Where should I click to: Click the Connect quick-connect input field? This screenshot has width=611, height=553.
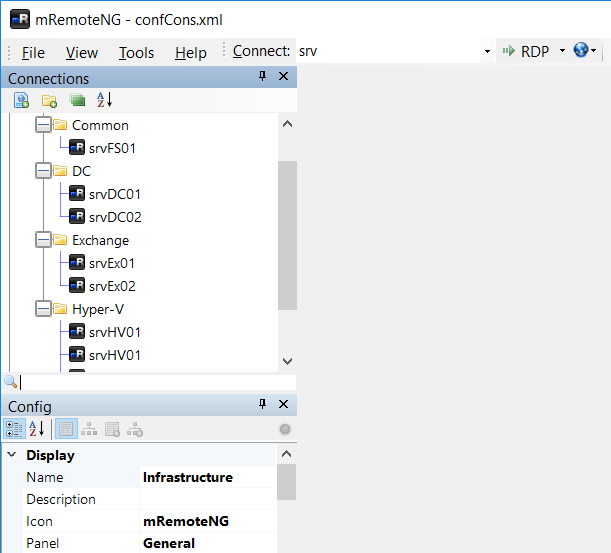click(x=388, y=51)
